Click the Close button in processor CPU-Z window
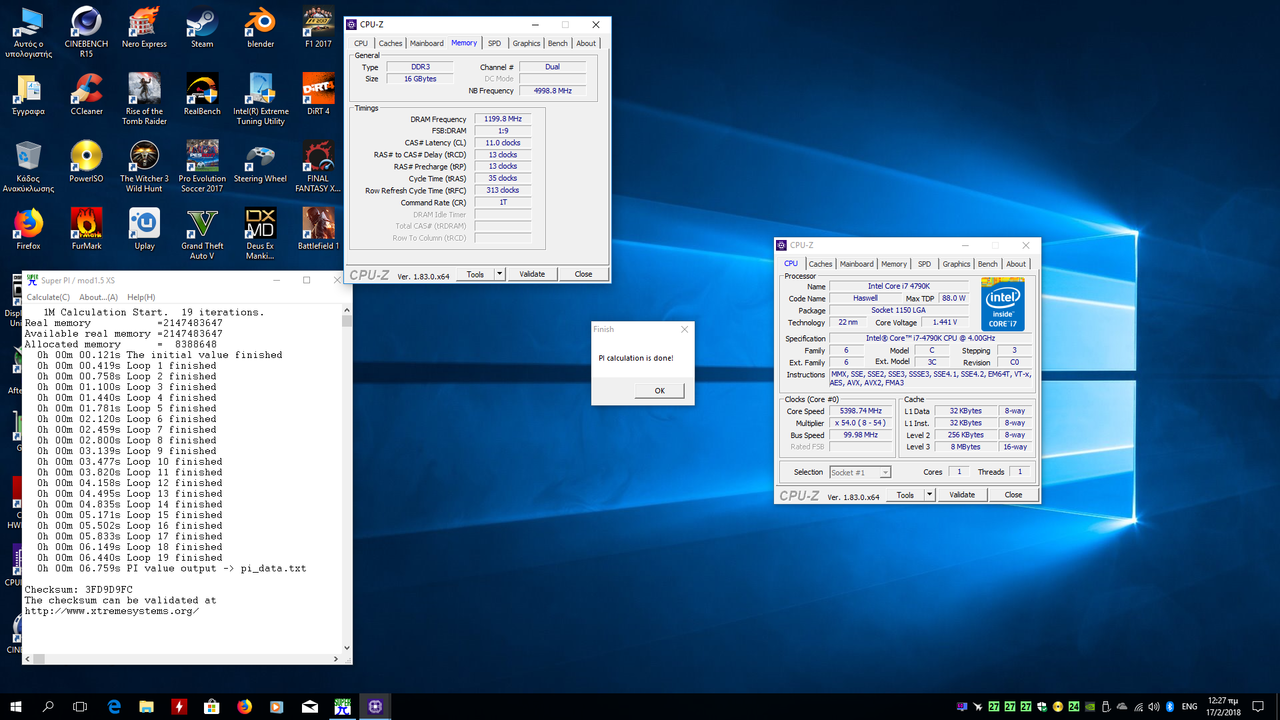This screenshot has width=1280, height=720. 1013,495
